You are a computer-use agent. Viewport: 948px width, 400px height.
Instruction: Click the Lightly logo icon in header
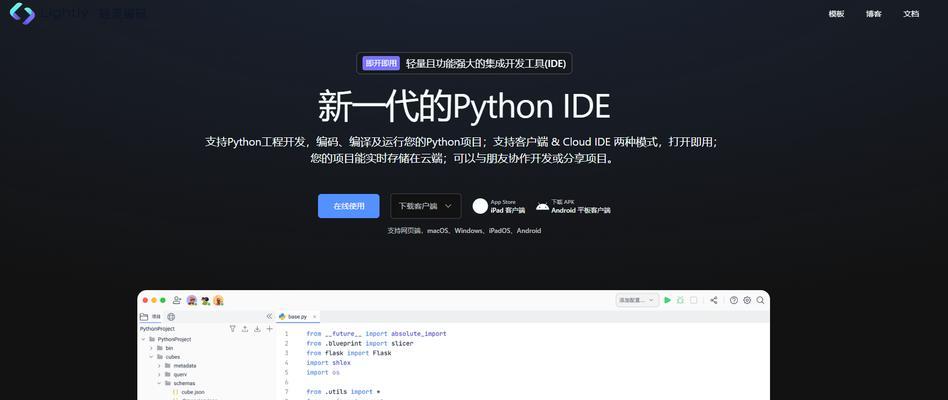[x=22, y=13]
